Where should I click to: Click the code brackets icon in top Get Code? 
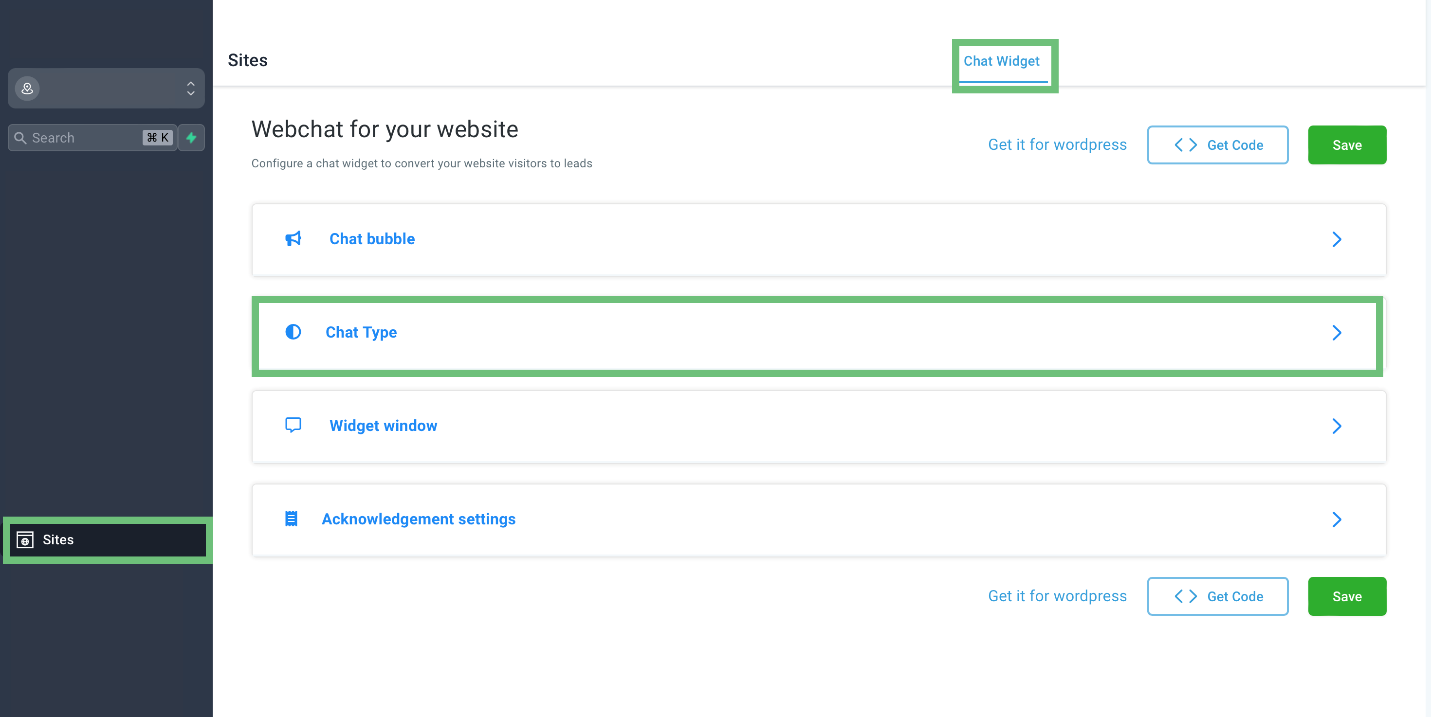click(1186, 145)
